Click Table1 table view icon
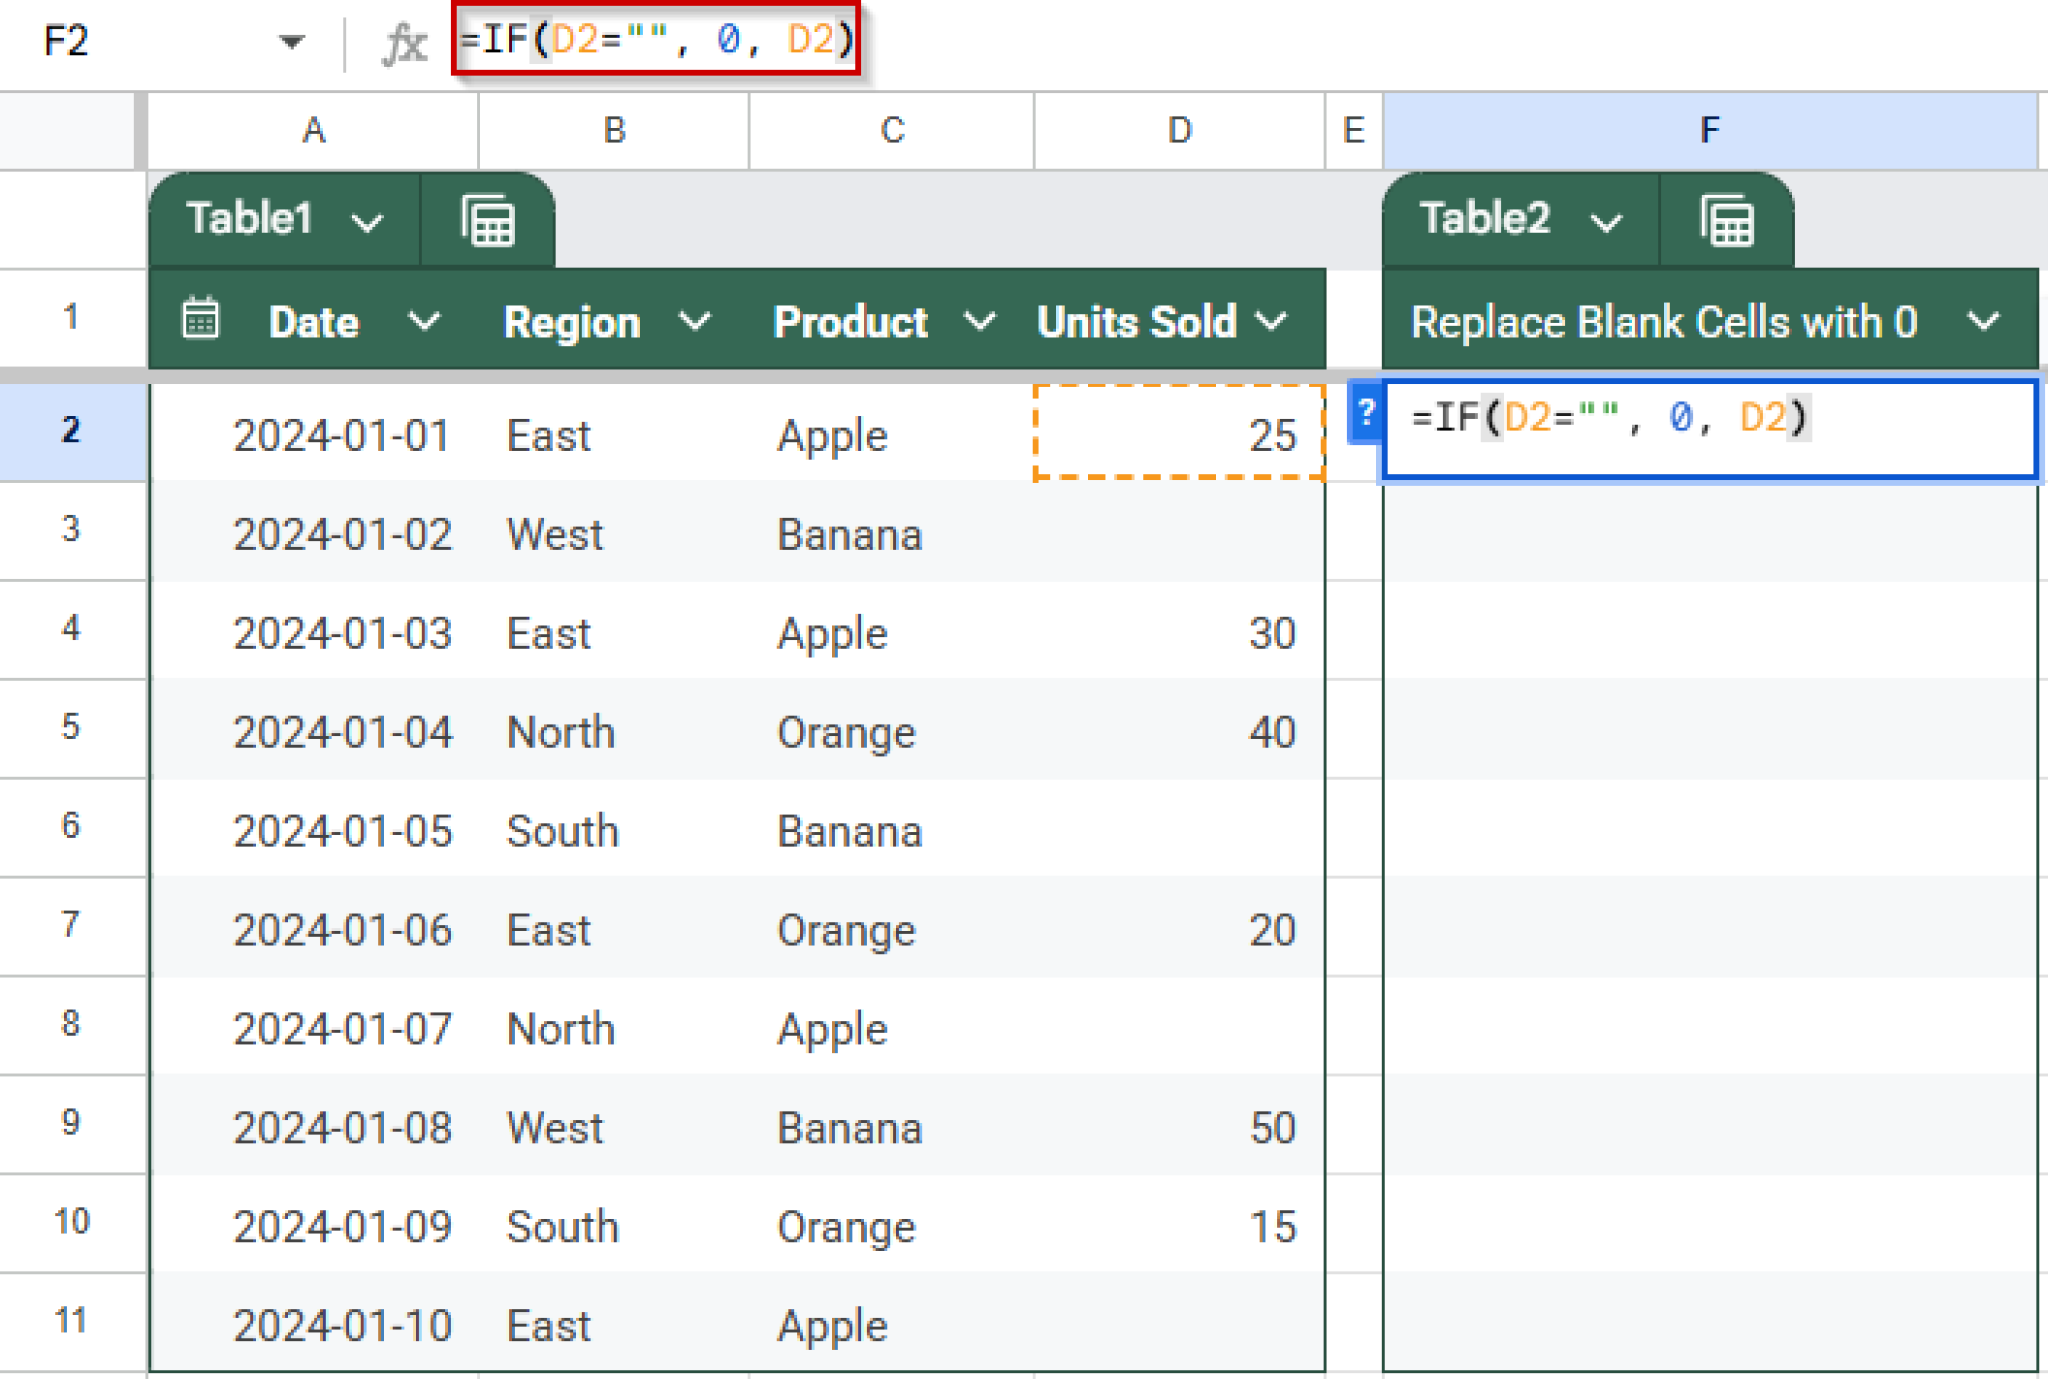This screenshot has width=2048, height=1379. 488,220
